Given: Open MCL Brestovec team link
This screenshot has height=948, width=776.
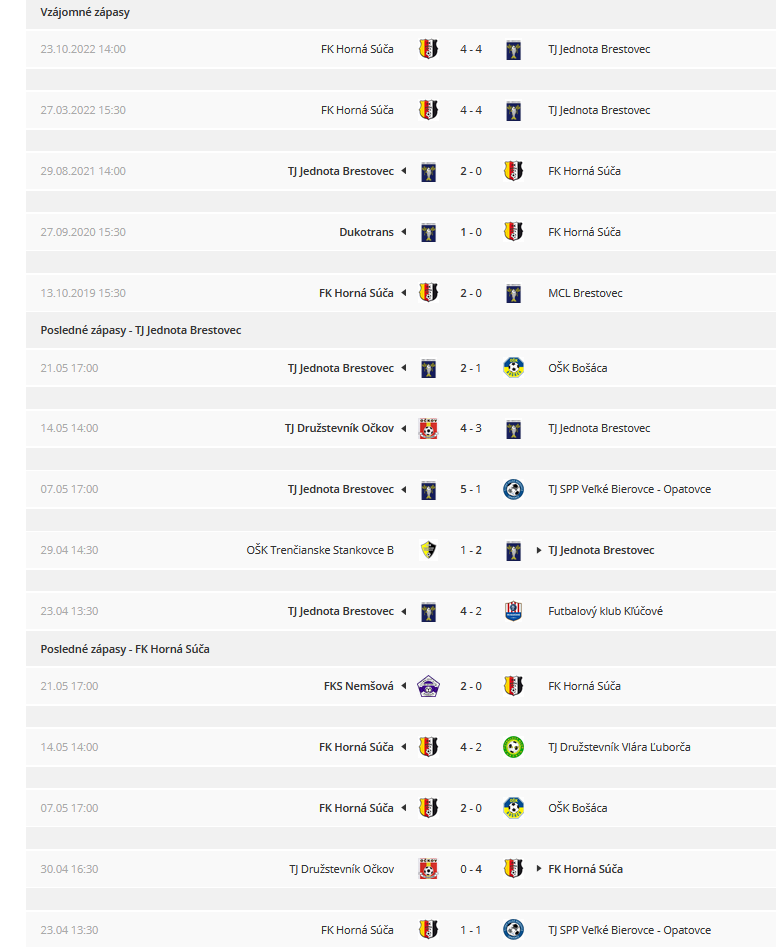Looking at the screenshot, I should 585,293.
